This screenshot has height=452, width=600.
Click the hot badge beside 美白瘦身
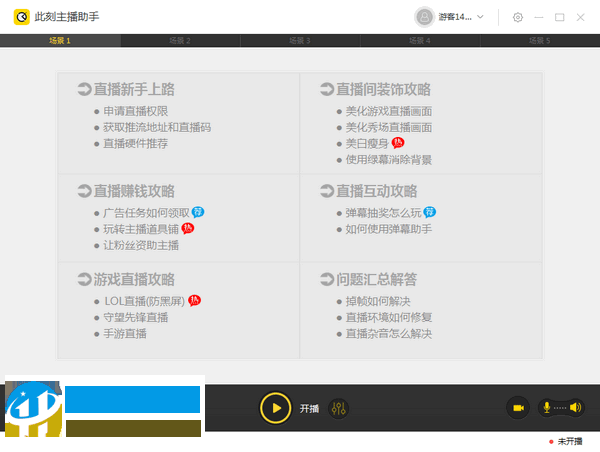(x=398, y=143)
